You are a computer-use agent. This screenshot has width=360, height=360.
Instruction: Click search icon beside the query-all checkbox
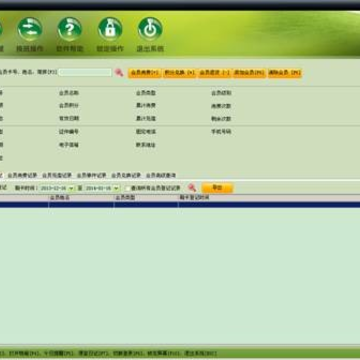(x=192, y=188)
